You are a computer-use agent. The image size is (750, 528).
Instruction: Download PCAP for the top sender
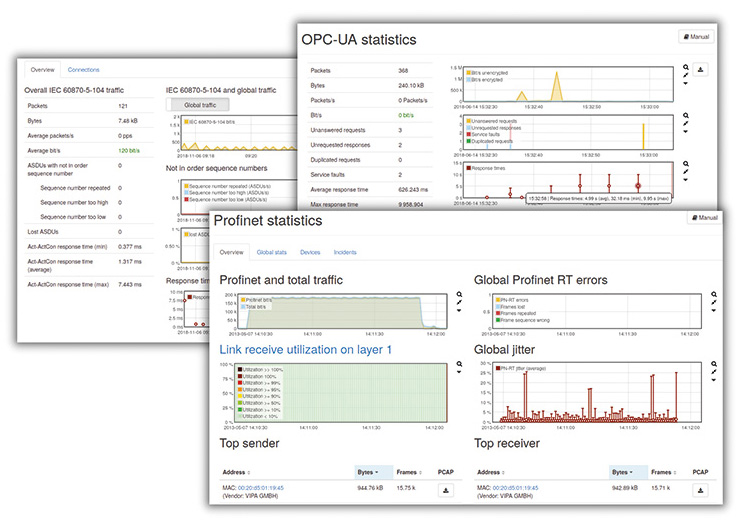point(447,490)
